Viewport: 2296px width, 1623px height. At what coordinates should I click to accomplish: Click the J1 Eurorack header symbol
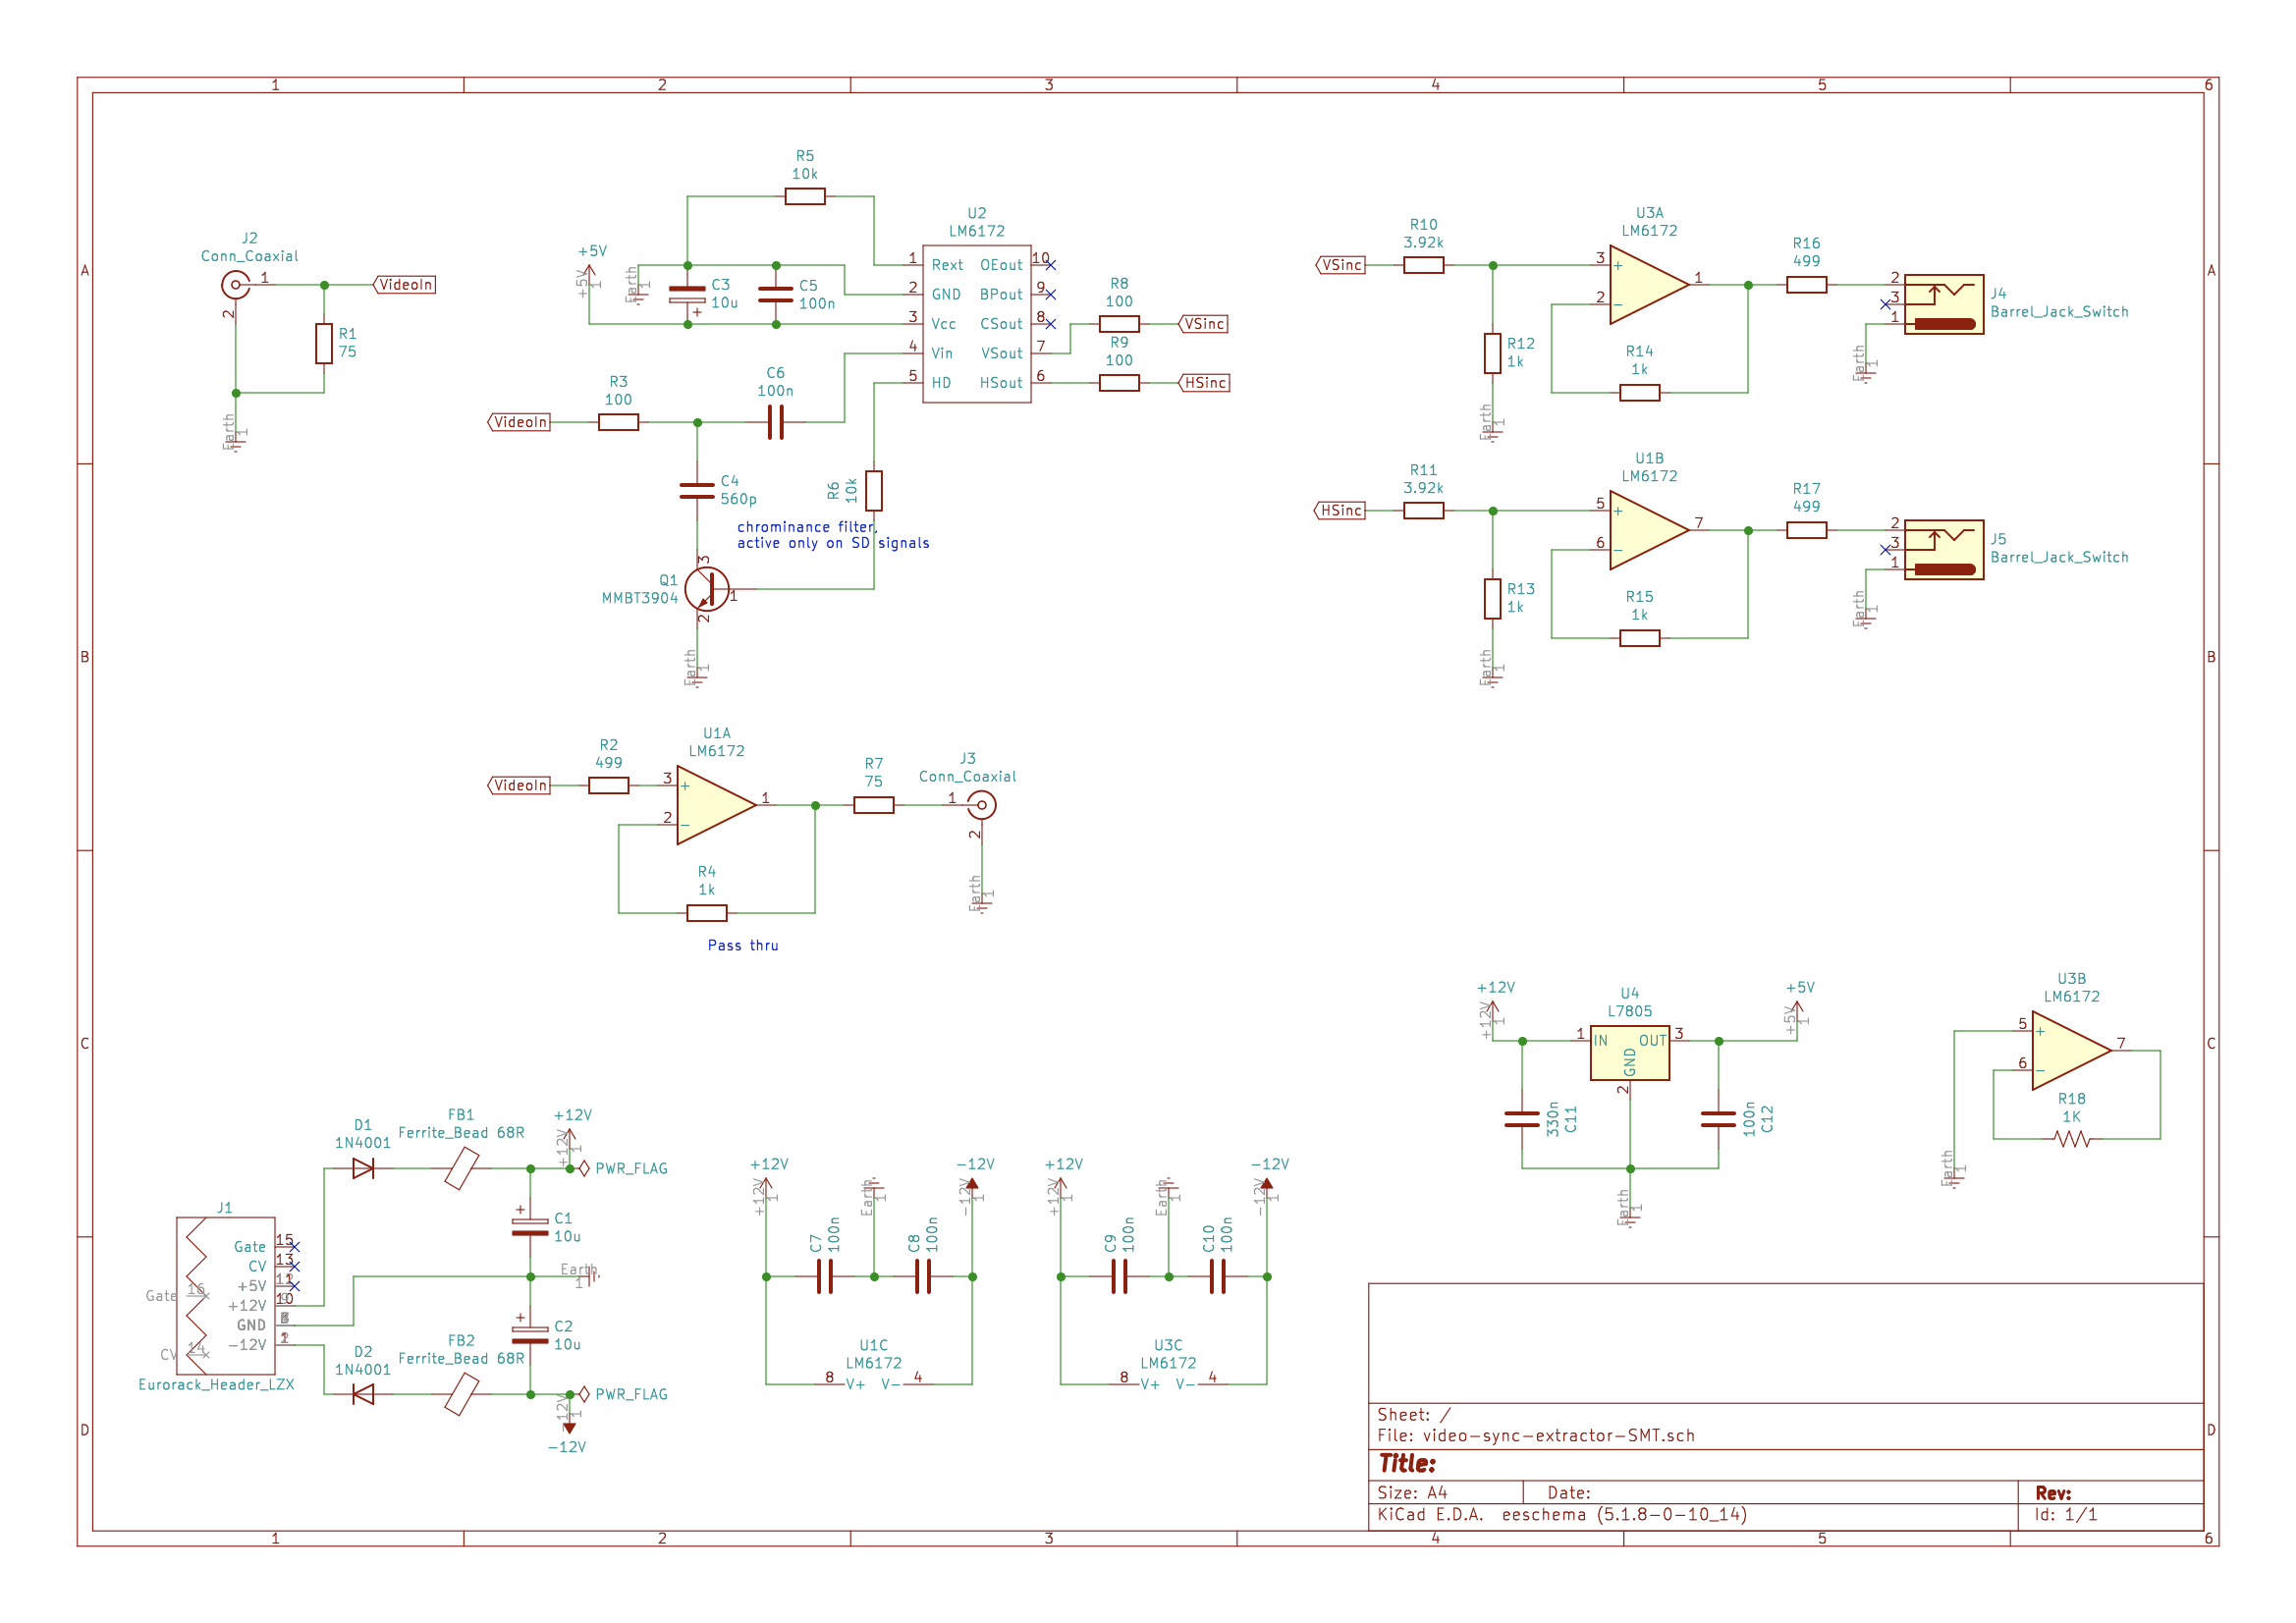click(226, 1295)
